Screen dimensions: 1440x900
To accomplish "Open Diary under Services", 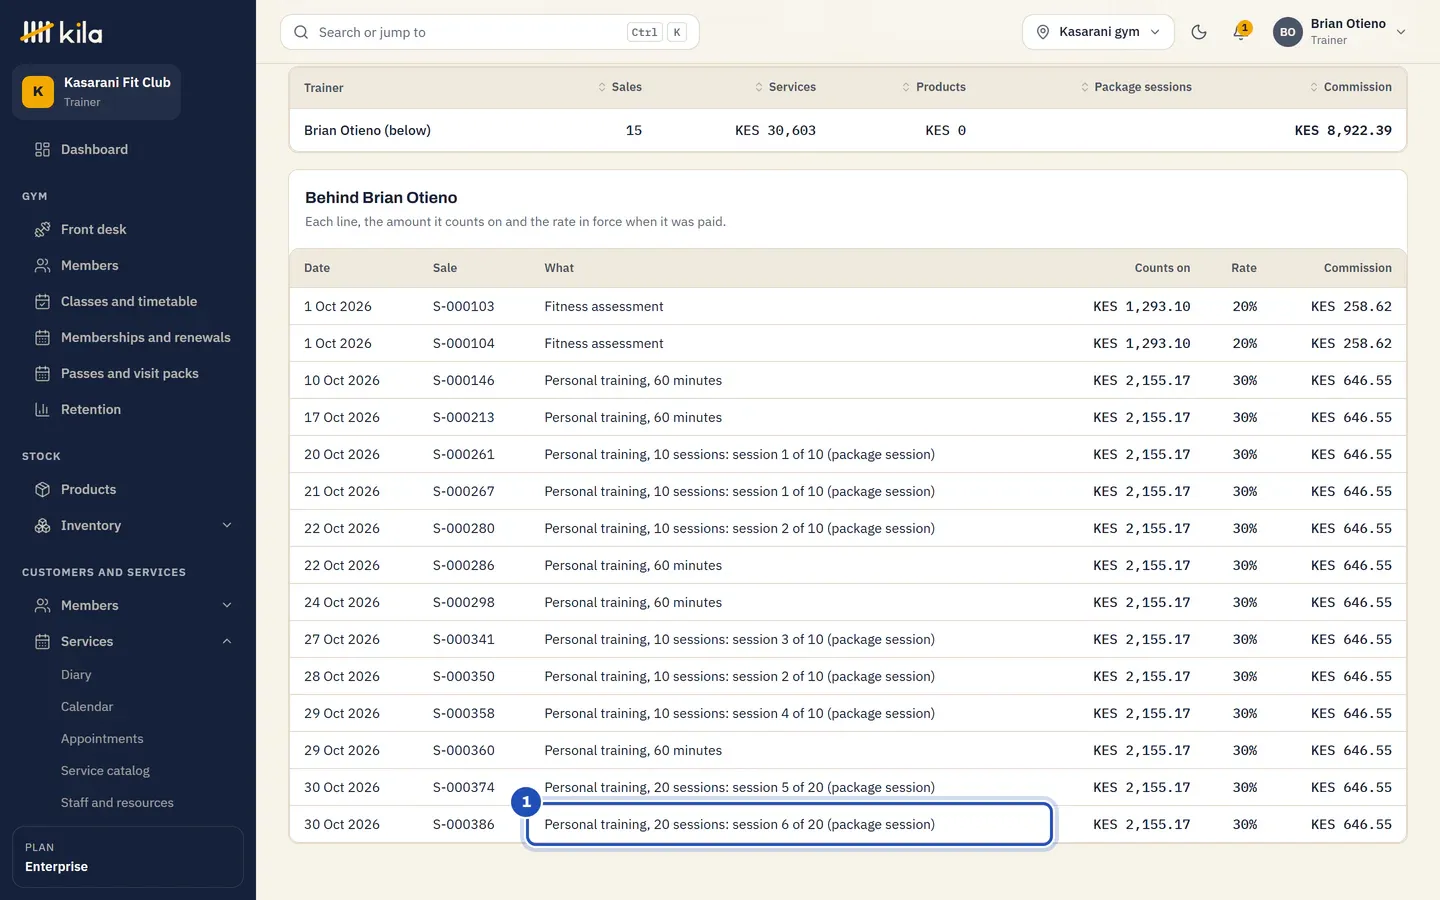I will (x=76, y=675).
